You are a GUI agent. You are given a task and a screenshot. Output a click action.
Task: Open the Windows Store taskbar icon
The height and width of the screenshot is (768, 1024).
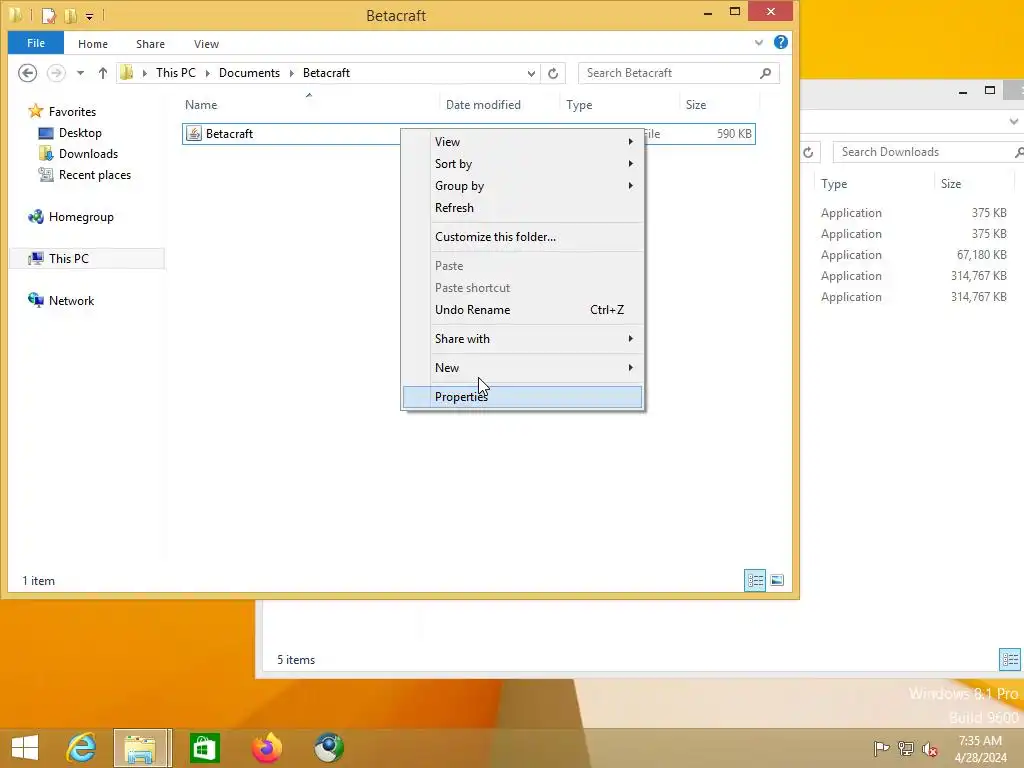click(x=204, y=748)
